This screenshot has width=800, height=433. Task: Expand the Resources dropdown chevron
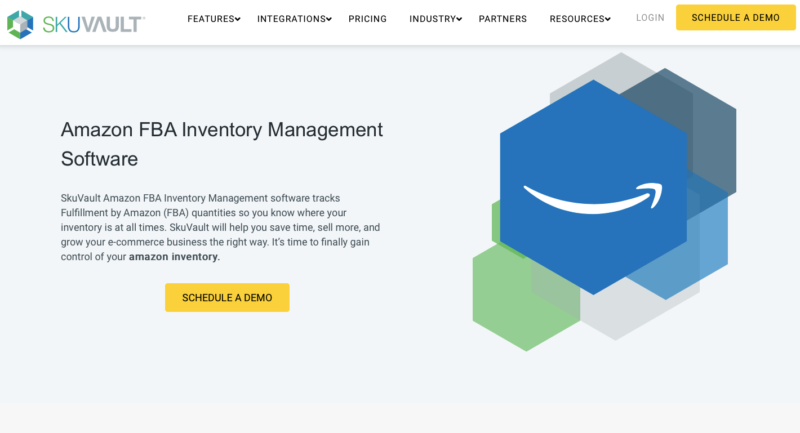[608, 19]
